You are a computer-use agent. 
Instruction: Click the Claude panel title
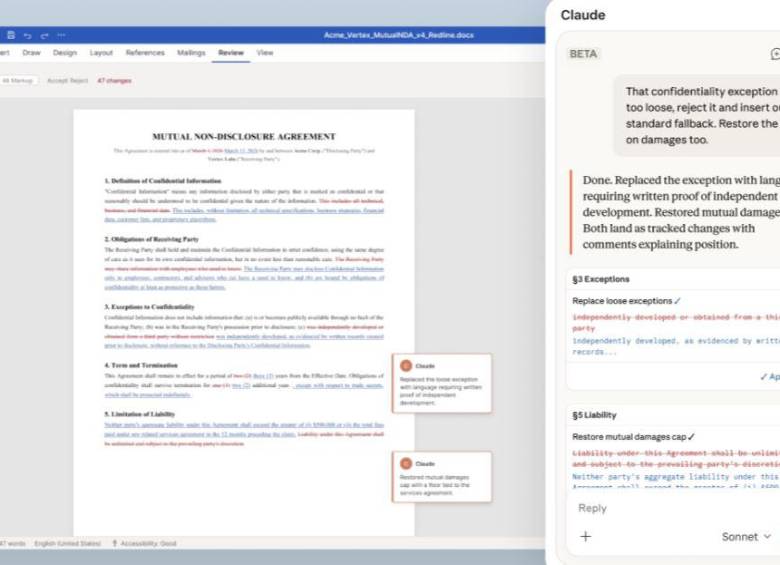tap(583, 15)
